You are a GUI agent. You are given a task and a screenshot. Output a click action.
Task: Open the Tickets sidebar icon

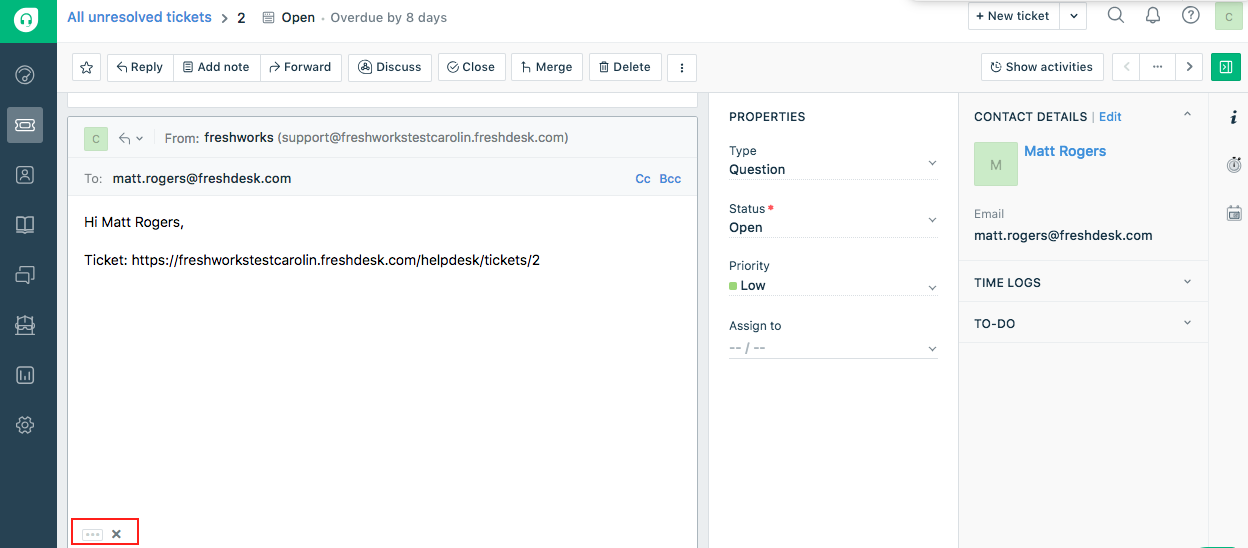[26, 125]
